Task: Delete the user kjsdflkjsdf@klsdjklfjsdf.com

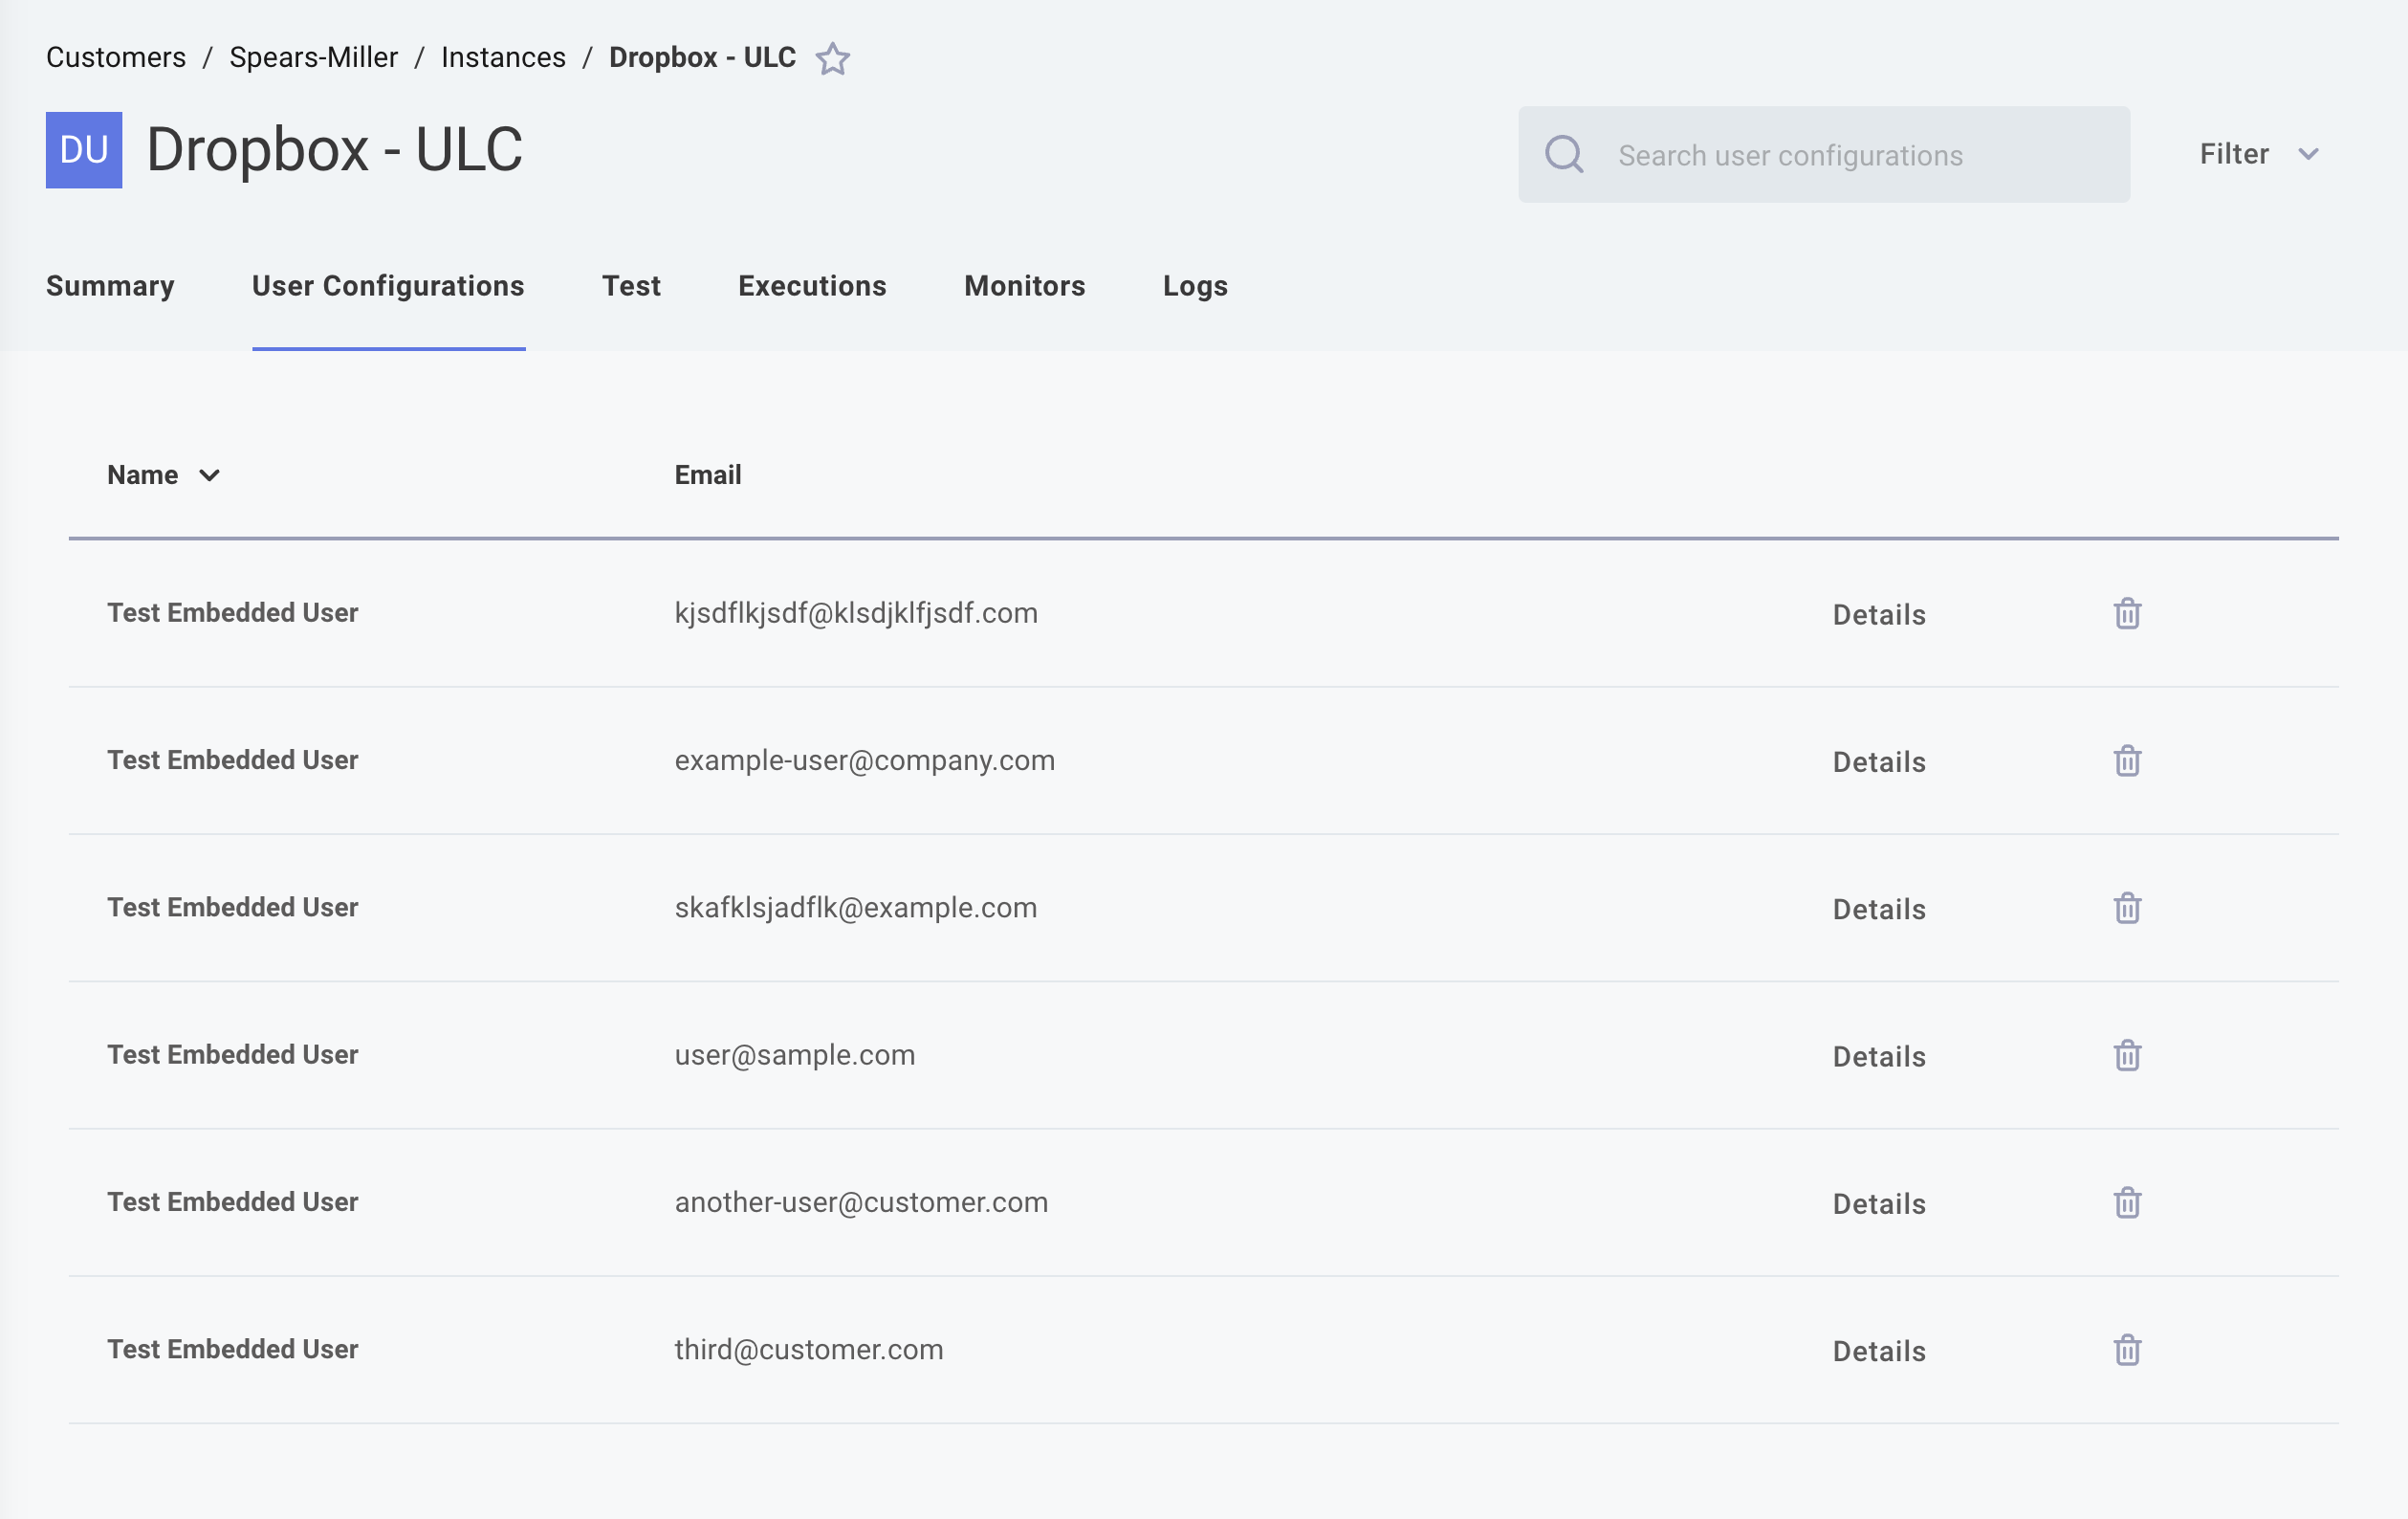Action: (x=2127, y=613)
